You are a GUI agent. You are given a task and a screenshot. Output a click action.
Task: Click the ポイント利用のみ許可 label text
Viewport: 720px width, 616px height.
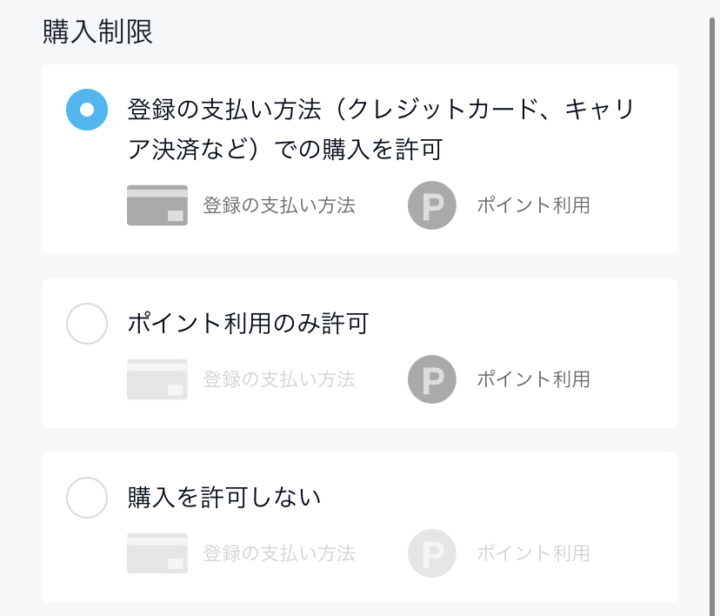(x=248, y=324)
